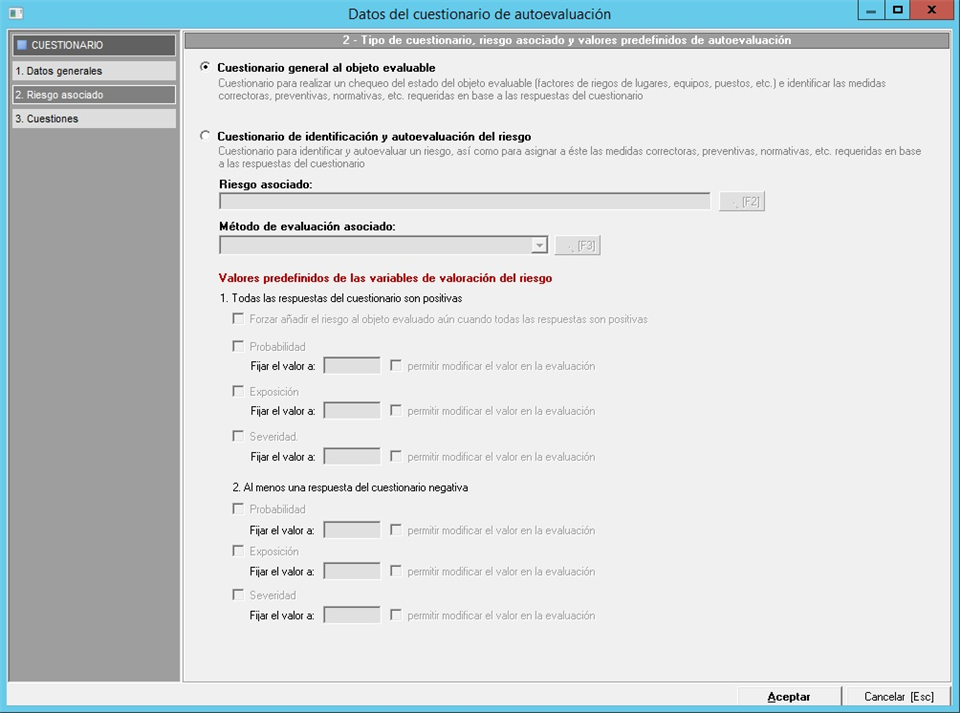The image size is (960, 713).
Task: Maximize the questionnaire window
Action: click(x=898, y=10)
